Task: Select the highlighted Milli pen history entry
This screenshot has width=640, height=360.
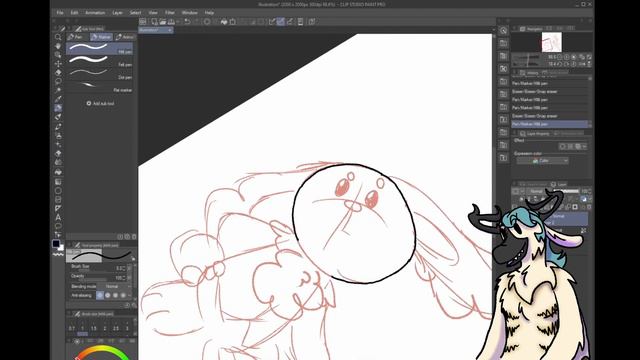Action: tap(549, 124)
